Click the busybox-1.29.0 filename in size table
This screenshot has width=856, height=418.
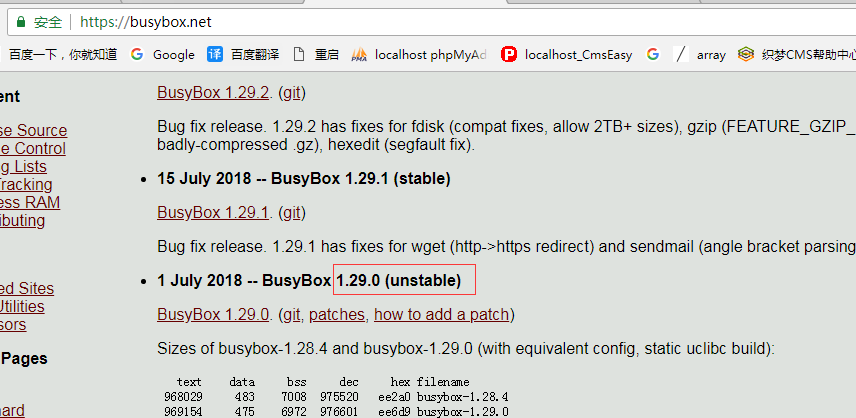[462, 411]
